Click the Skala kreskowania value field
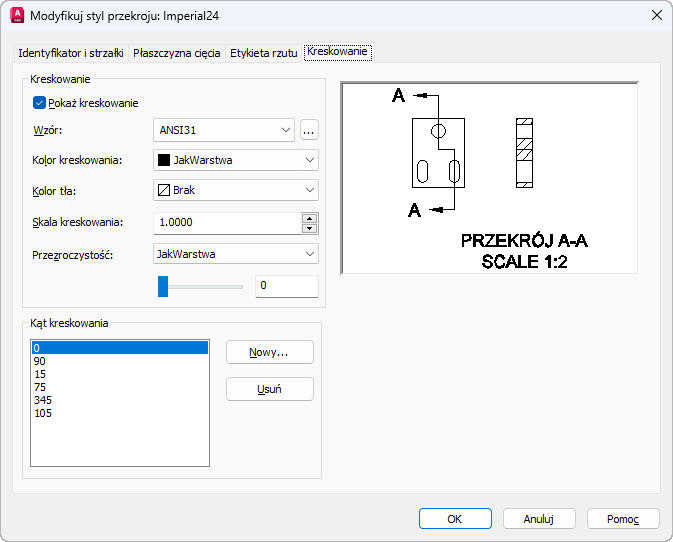 coord(227,223)
